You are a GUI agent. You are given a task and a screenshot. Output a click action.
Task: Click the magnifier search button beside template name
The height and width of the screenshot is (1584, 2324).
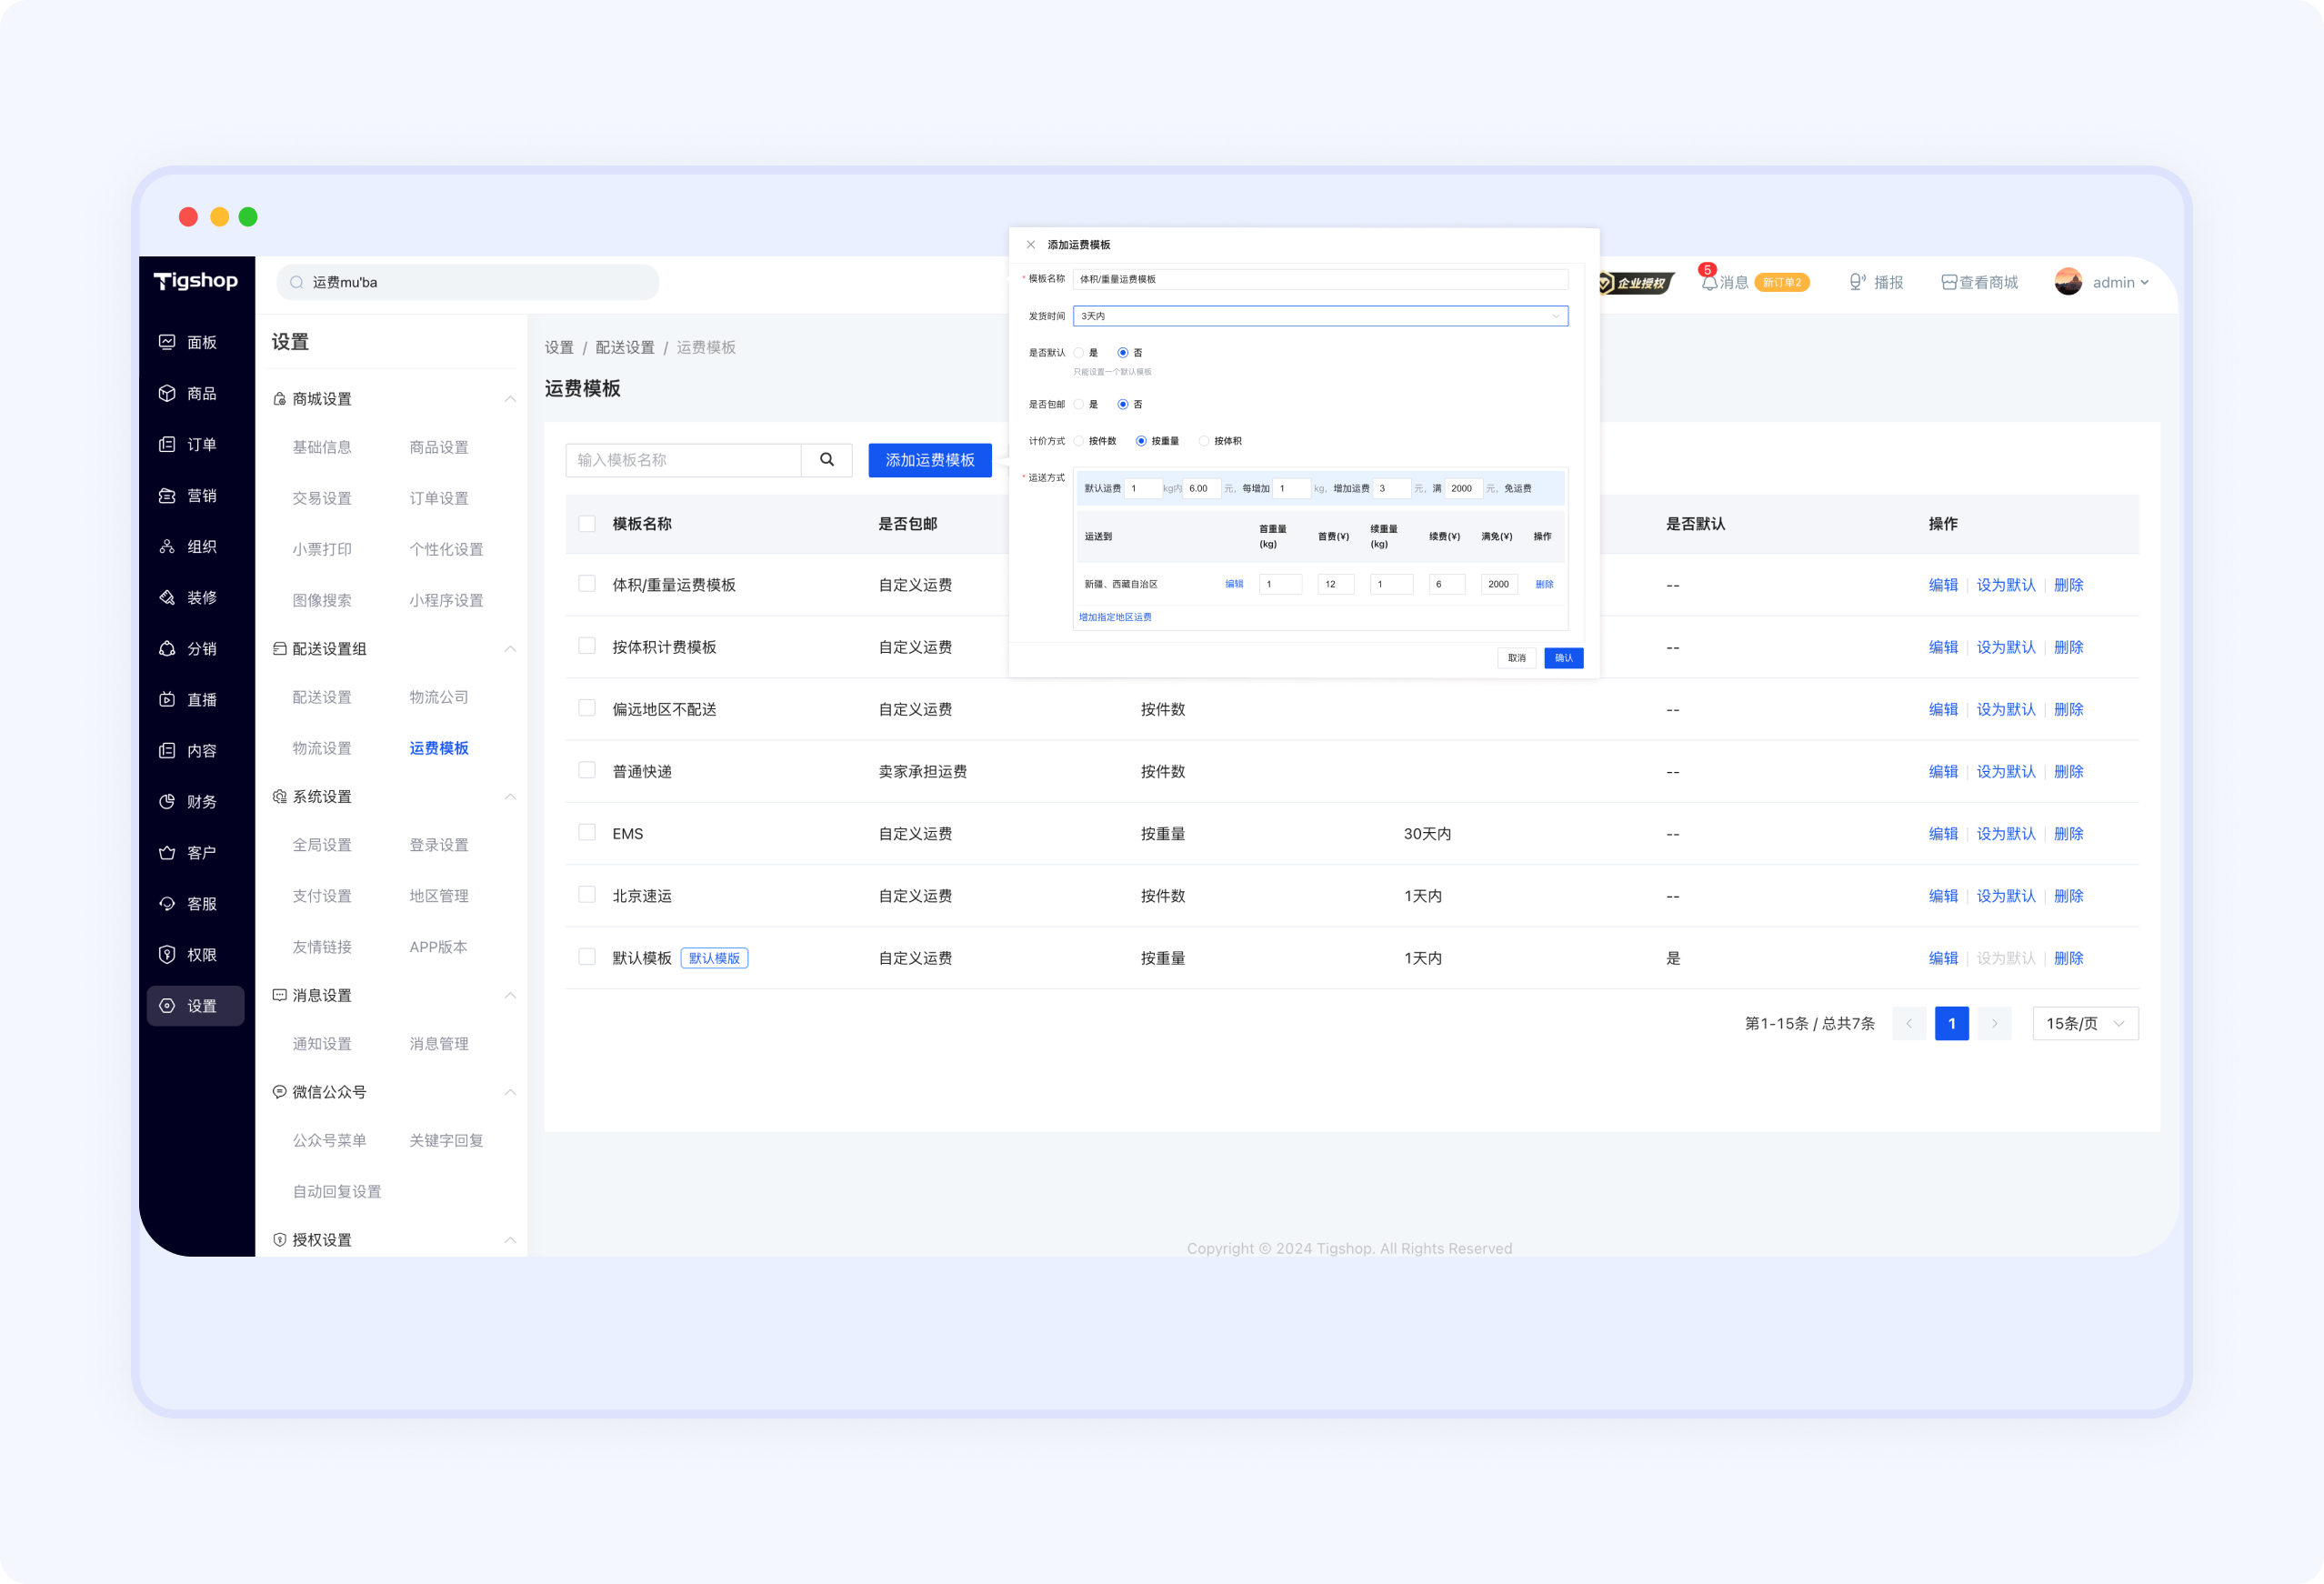coord(827,460)
